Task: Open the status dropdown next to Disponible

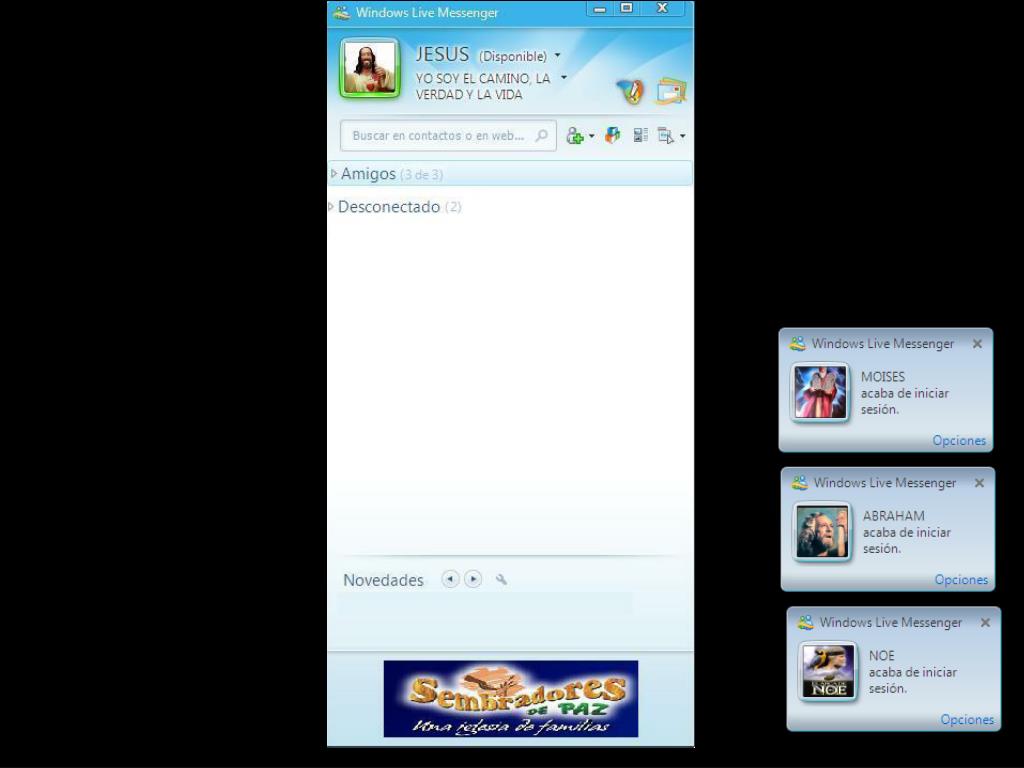Action: point(558,56)
